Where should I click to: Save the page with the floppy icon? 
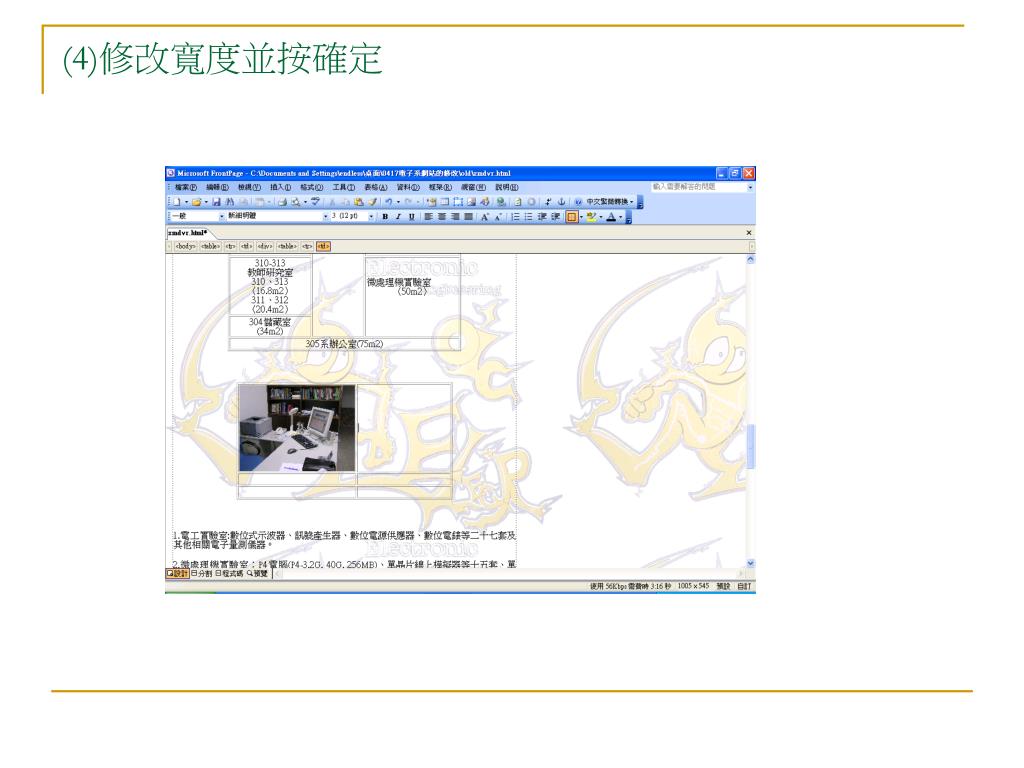tap(216, 202)
